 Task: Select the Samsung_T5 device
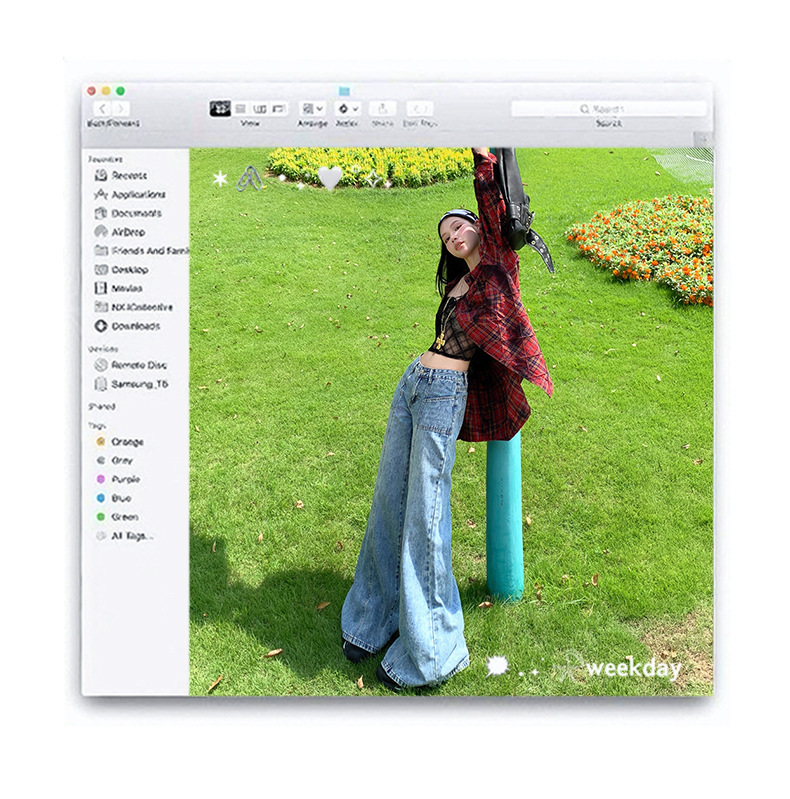pyautogui.click(x=138, y=384)
